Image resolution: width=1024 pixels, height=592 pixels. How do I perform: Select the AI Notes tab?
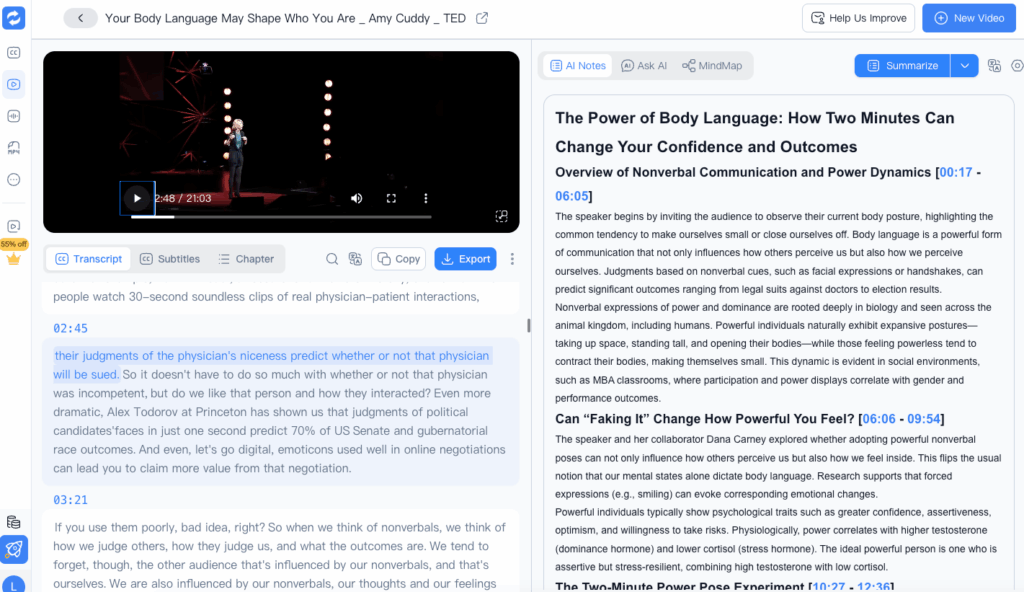coord(579,65)
